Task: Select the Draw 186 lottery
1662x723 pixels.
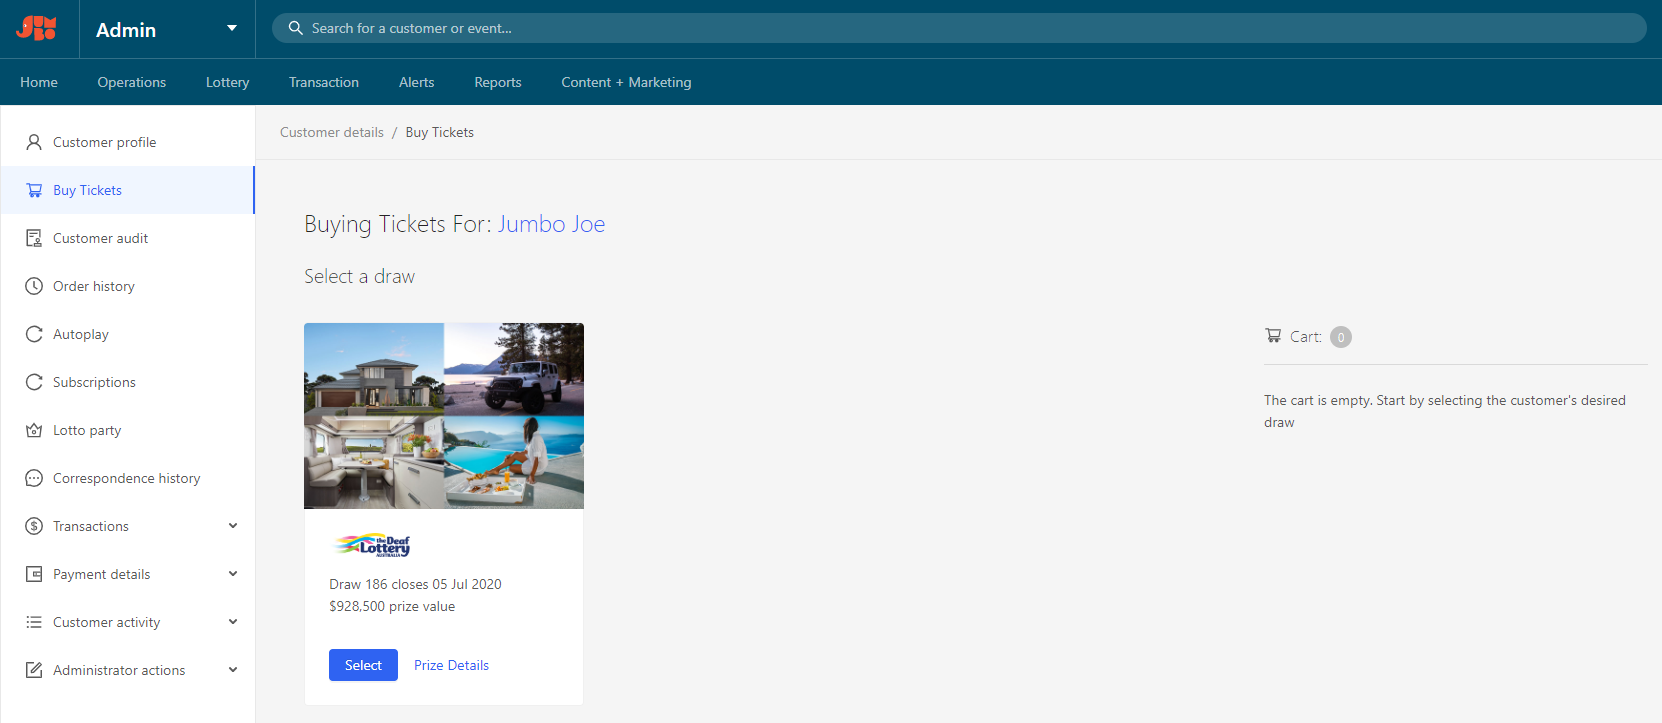Action: coord(363,665)
